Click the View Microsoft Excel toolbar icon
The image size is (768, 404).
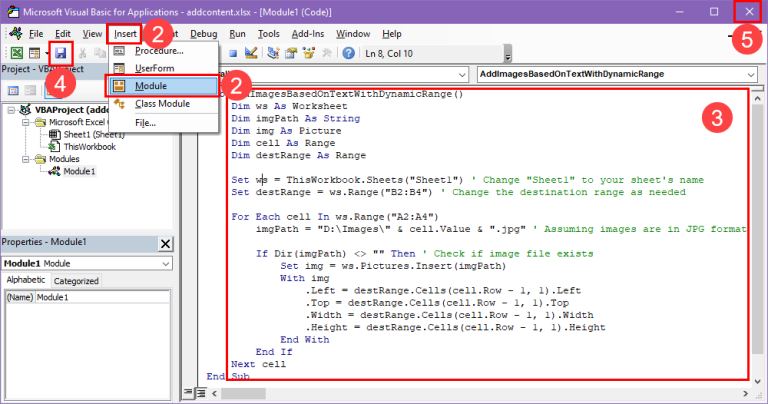[17, 53]
